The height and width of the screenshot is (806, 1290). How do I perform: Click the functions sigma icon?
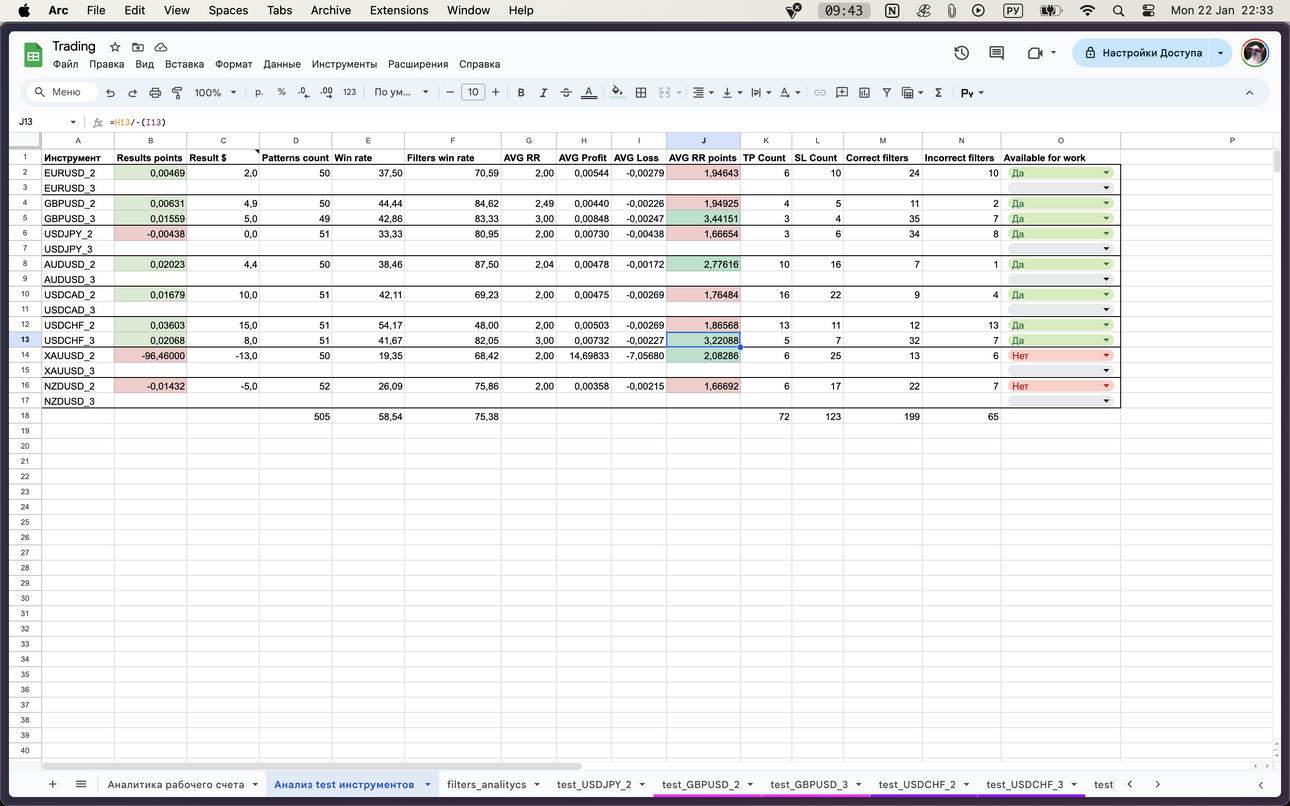938,93
